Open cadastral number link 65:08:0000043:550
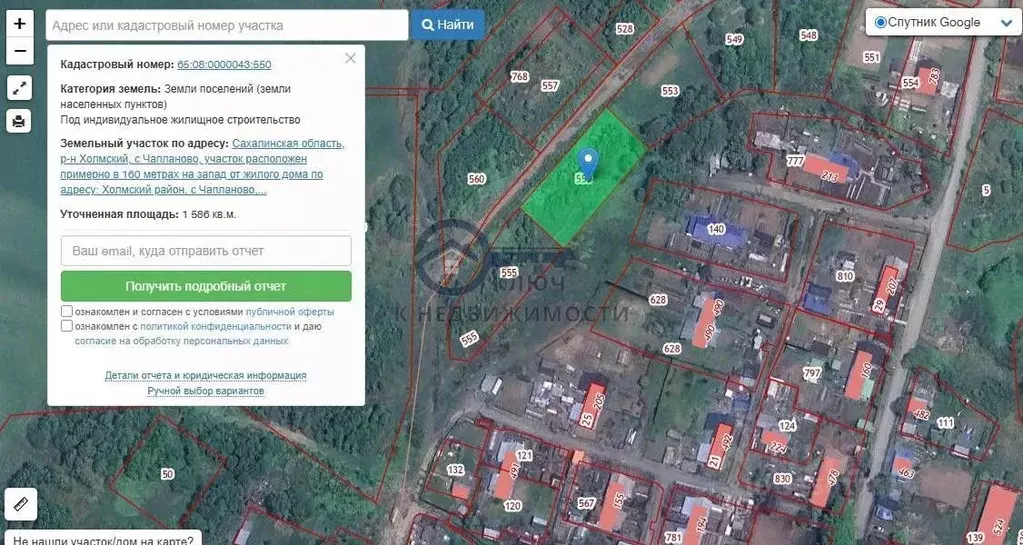 pyautogui.click(x=224, y=65)
